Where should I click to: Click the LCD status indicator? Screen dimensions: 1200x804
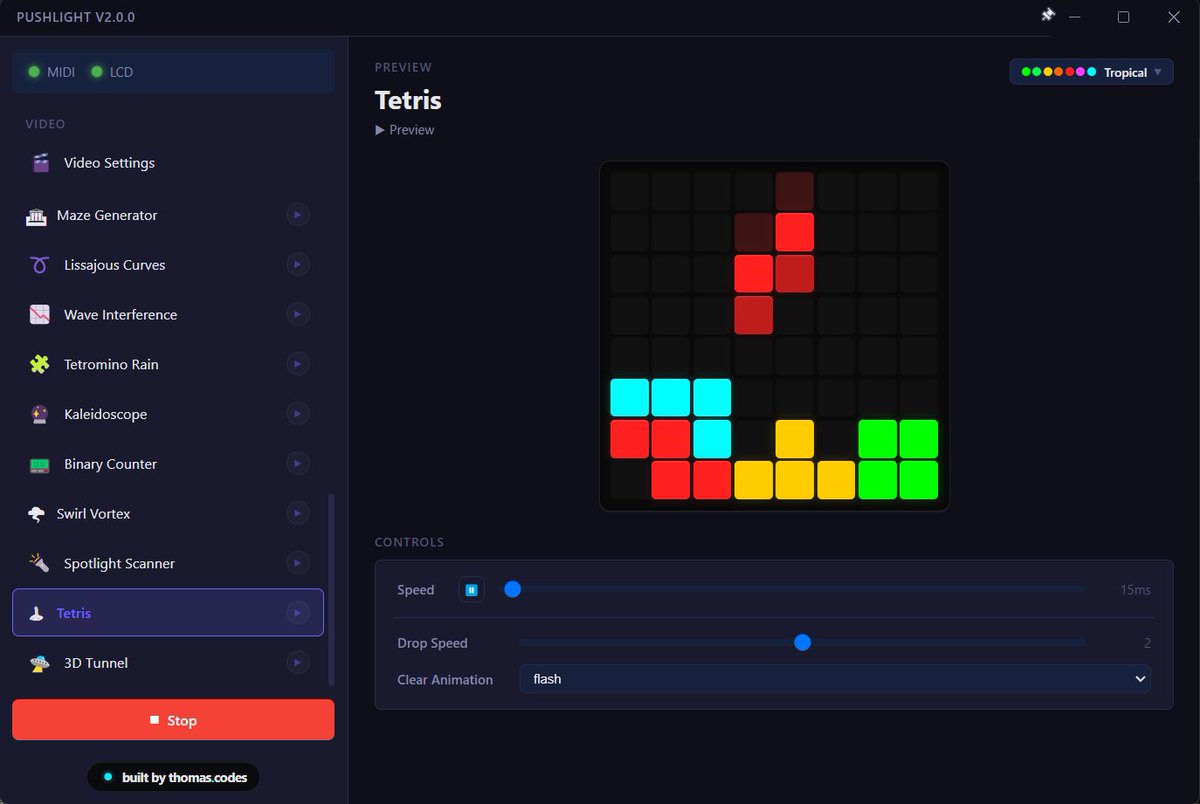(x=112, y=72)
